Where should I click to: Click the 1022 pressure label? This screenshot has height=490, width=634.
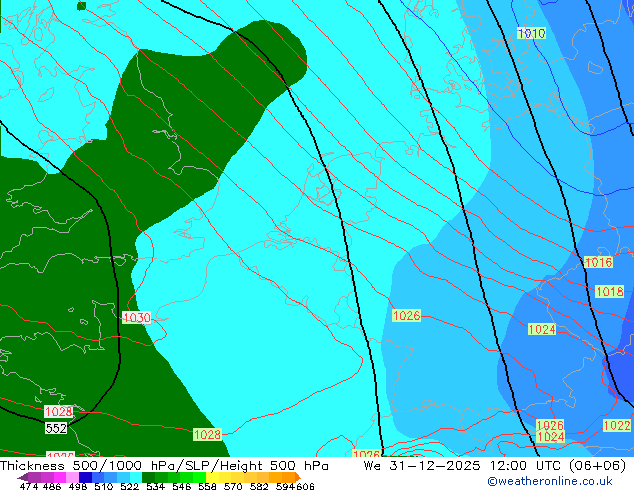pos(617,425)
